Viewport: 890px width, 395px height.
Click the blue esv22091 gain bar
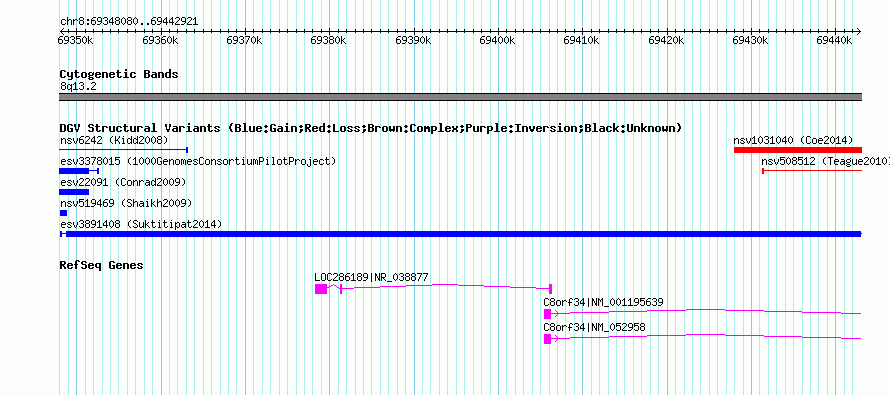pyautogui.click(x=74, y=192)
